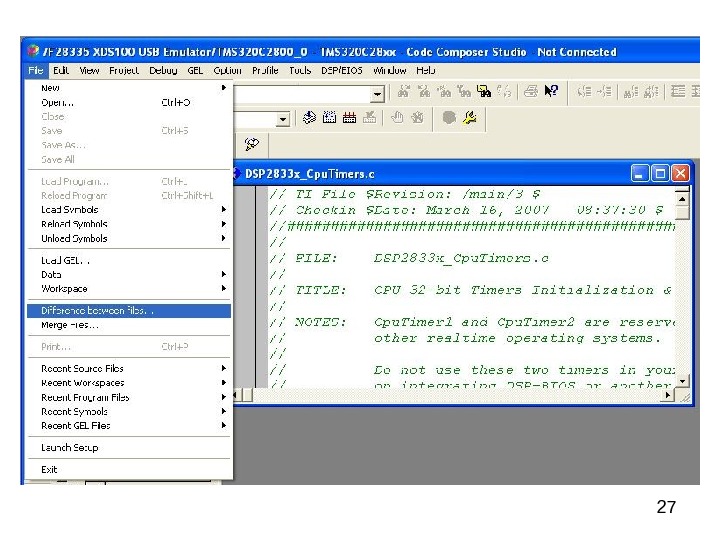Image resolution: width=720 pixels, height=540 pixels.
Task: Click the fourth binoculars find toolbar icon
Action: click(x=464, y=91)
